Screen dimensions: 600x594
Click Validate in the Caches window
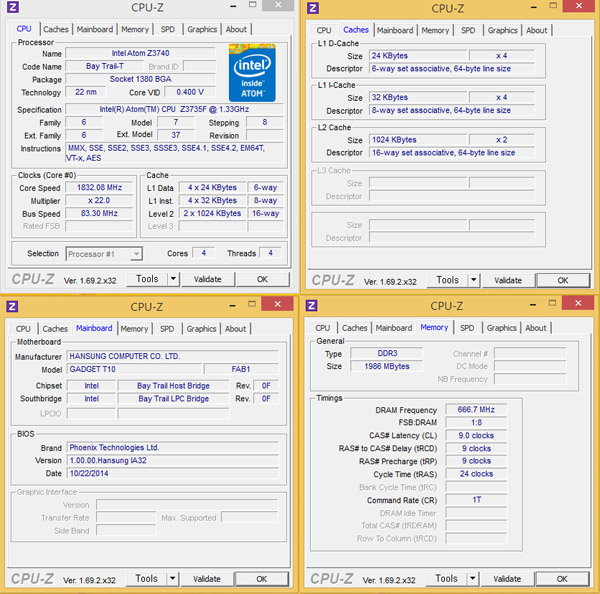(x=508, y=280)
